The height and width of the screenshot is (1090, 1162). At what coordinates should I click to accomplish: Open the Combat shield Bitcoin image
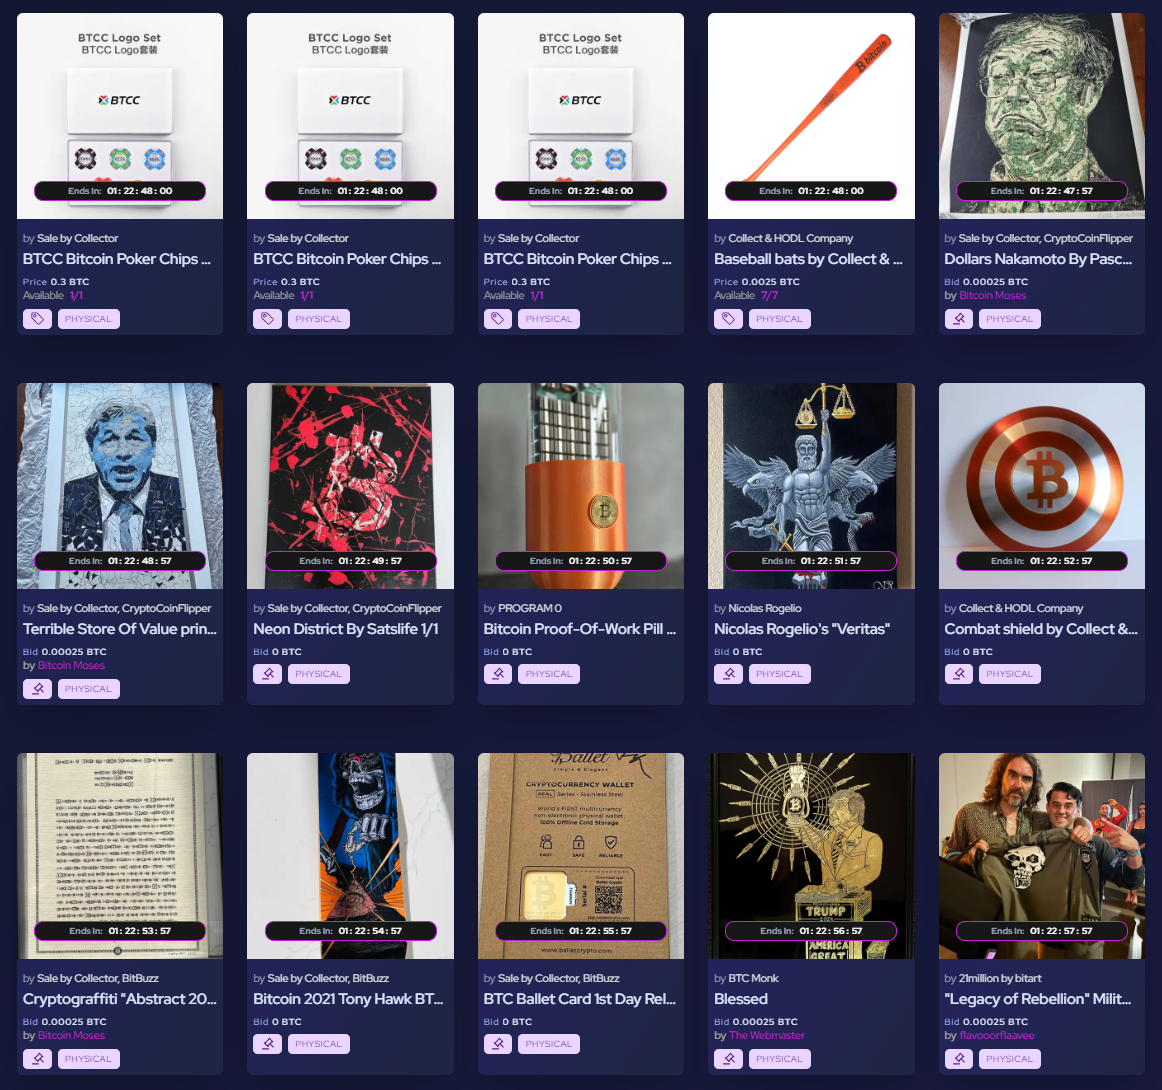coord(1042,485)
